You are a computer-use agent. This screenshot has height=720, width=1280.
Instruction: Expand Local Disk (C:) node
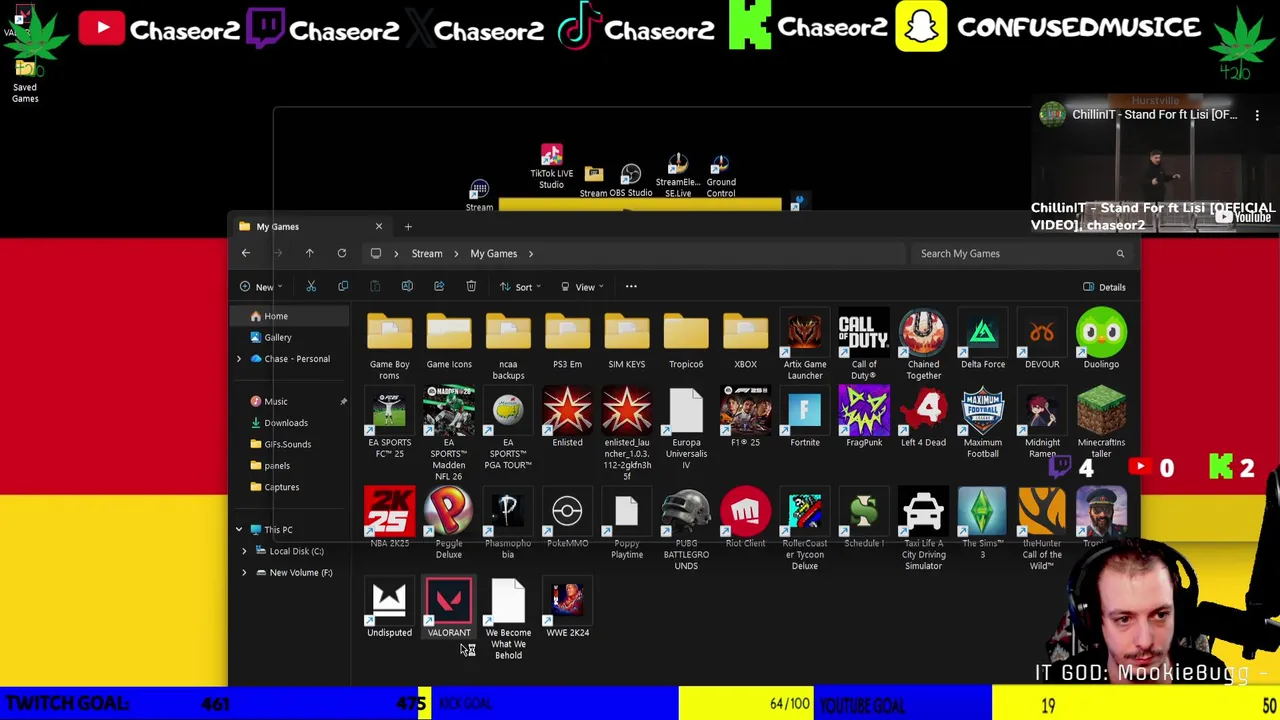244,551
